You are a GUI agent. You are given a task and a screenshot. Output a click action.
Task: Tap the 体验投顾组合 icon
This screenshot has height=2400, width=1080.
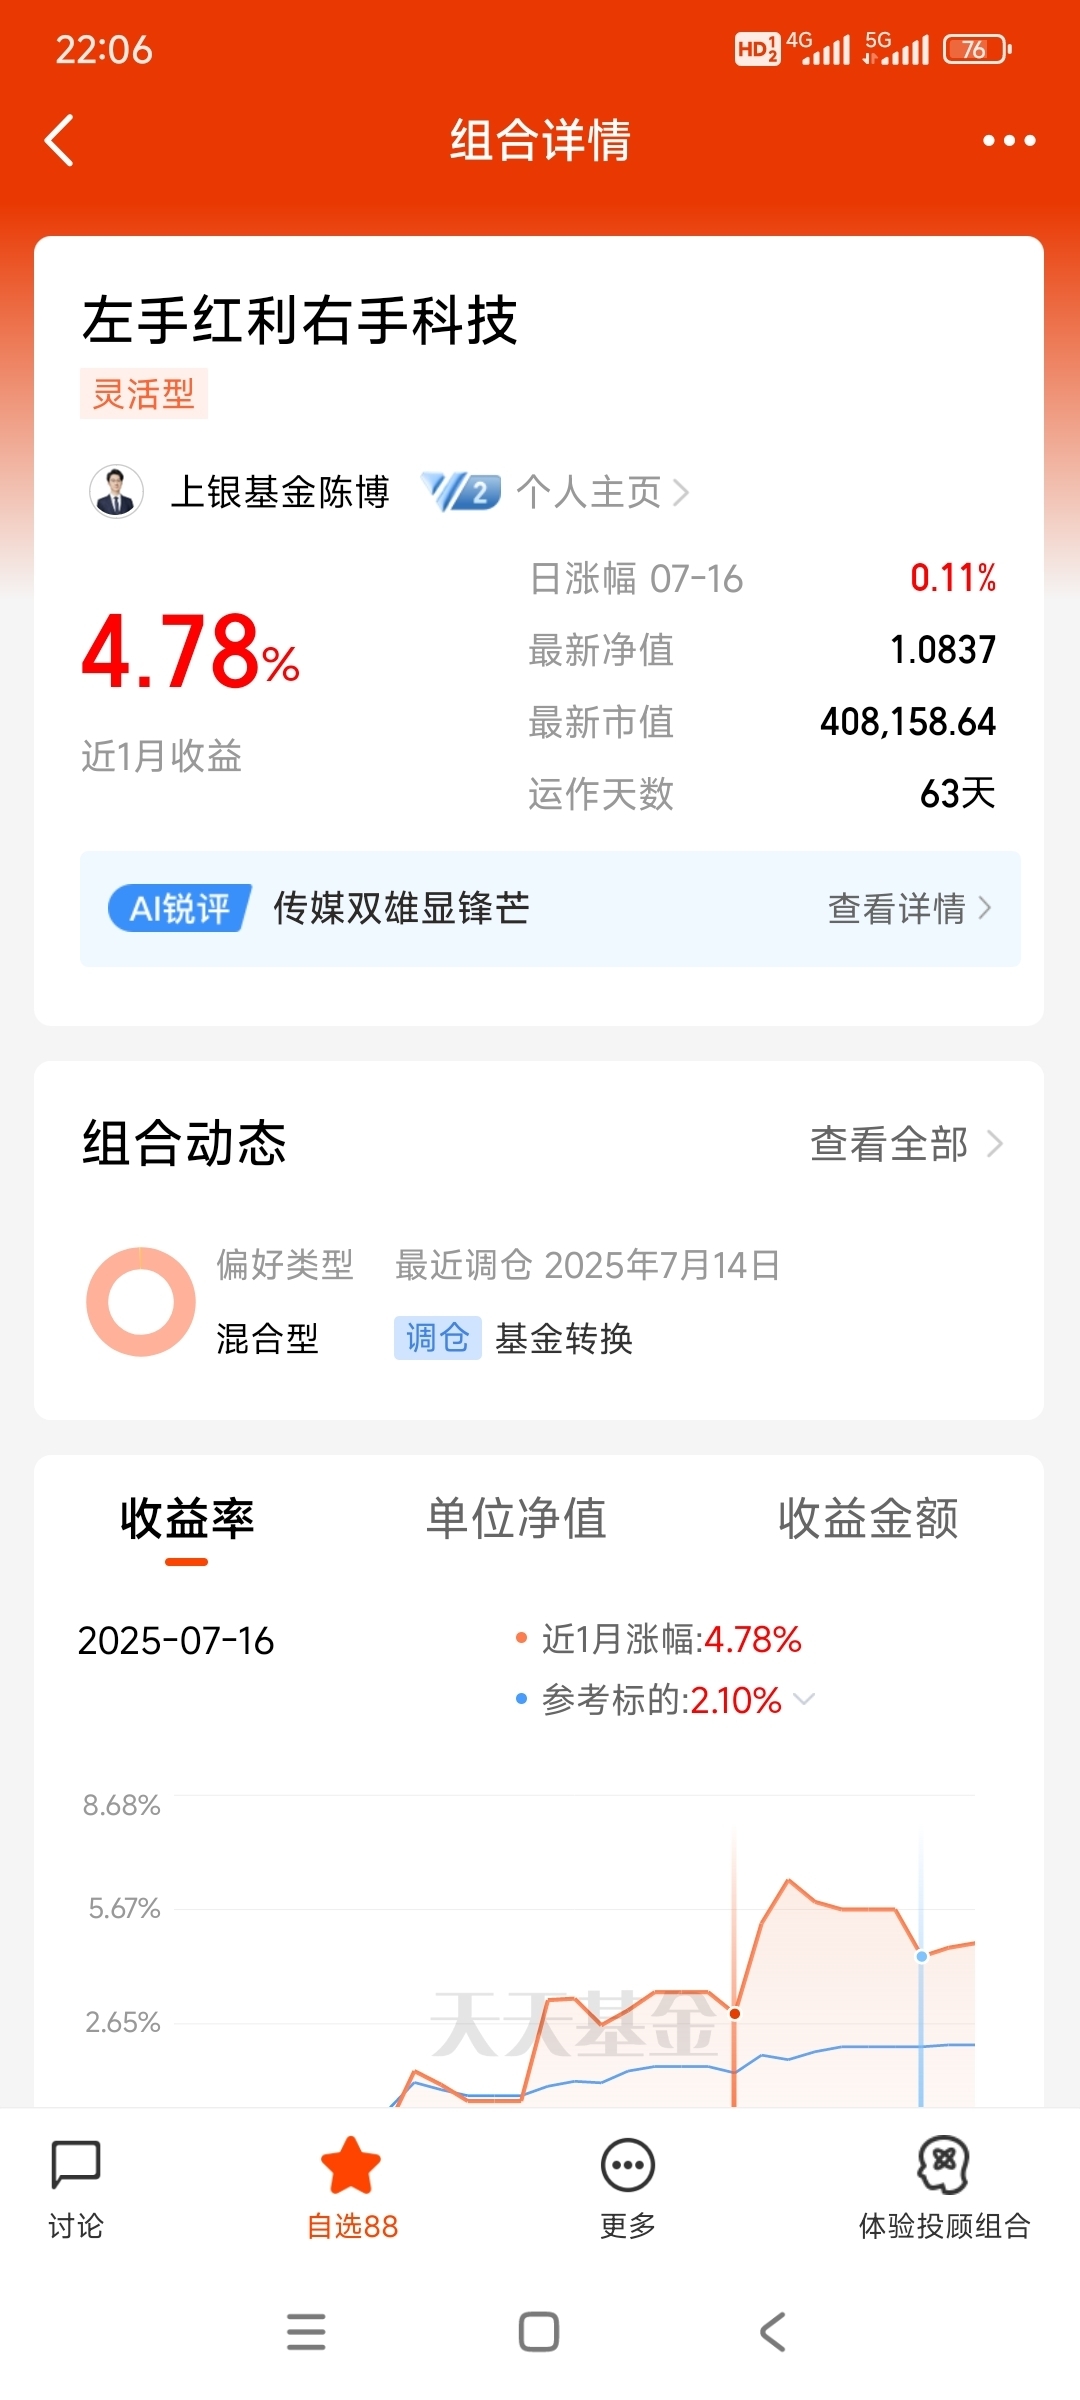944,2165
